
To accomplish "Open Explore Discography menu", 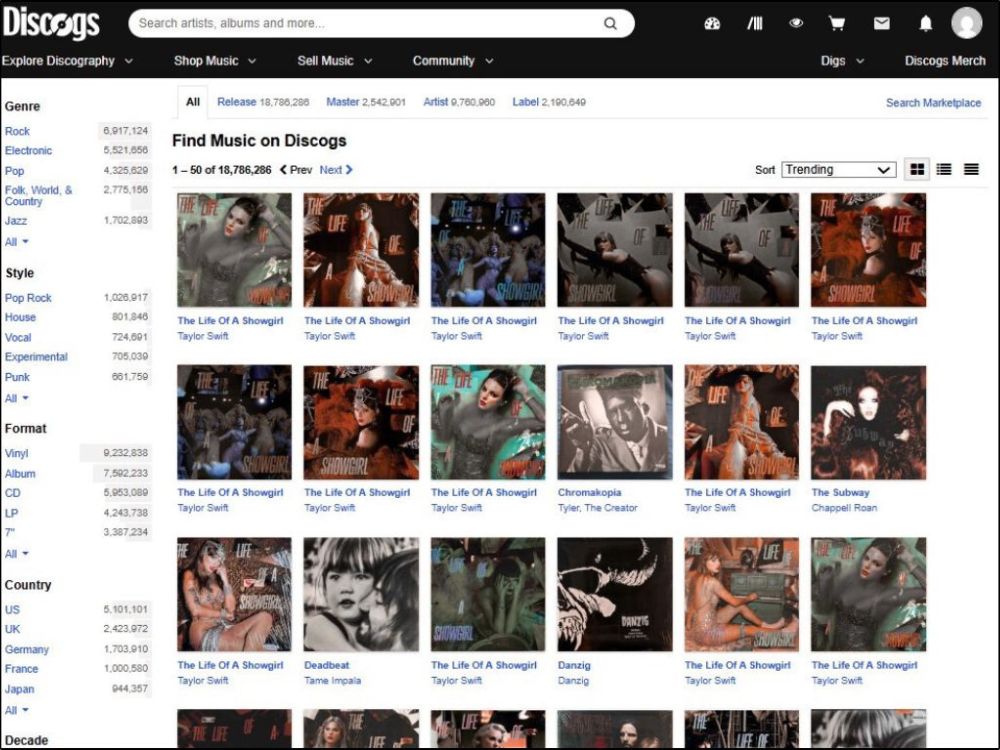I will pos(67,61).
